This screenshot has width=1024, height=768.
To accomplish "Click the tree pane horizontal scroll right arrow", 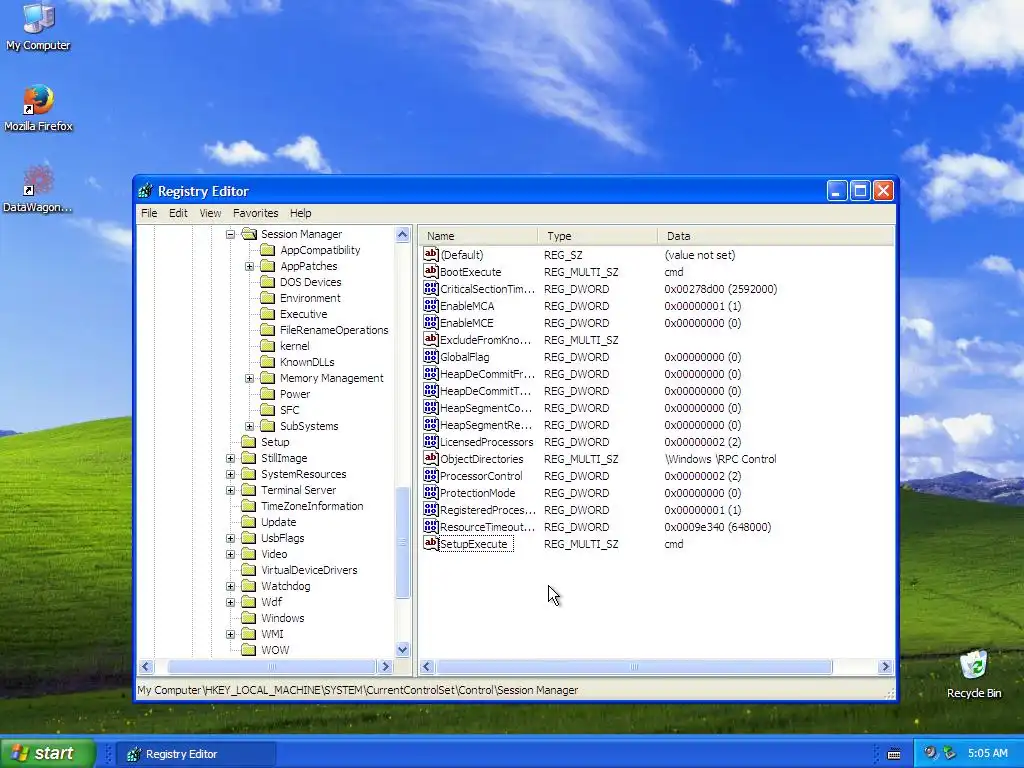I will click(x=385, y=667).
